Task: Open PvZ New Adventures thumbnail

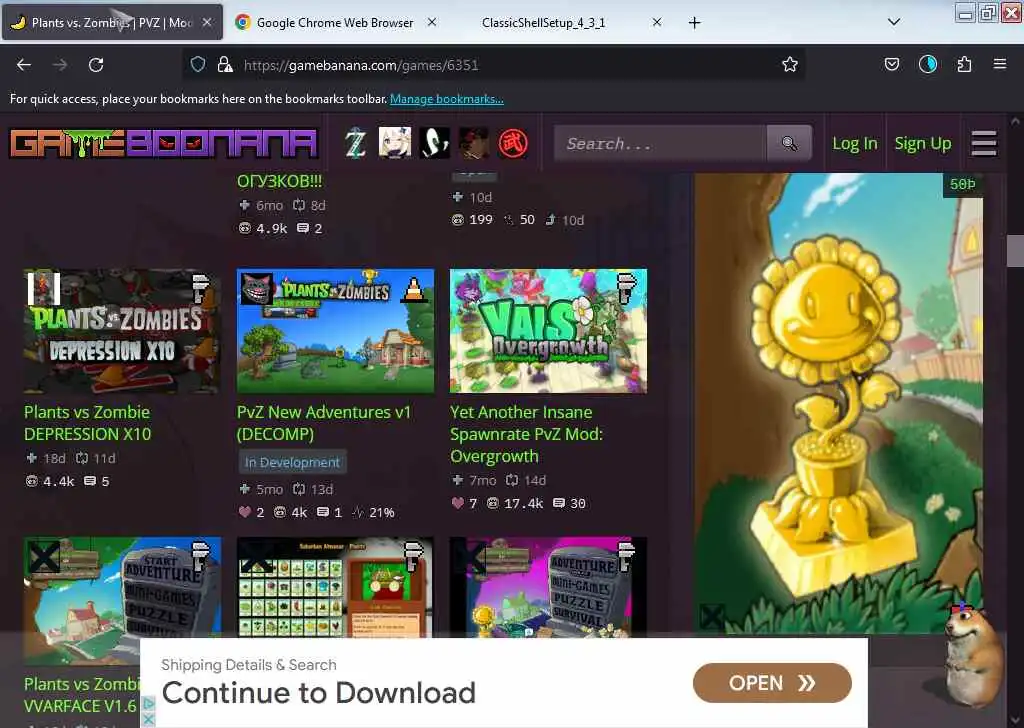Action: [x=335, y=331]
